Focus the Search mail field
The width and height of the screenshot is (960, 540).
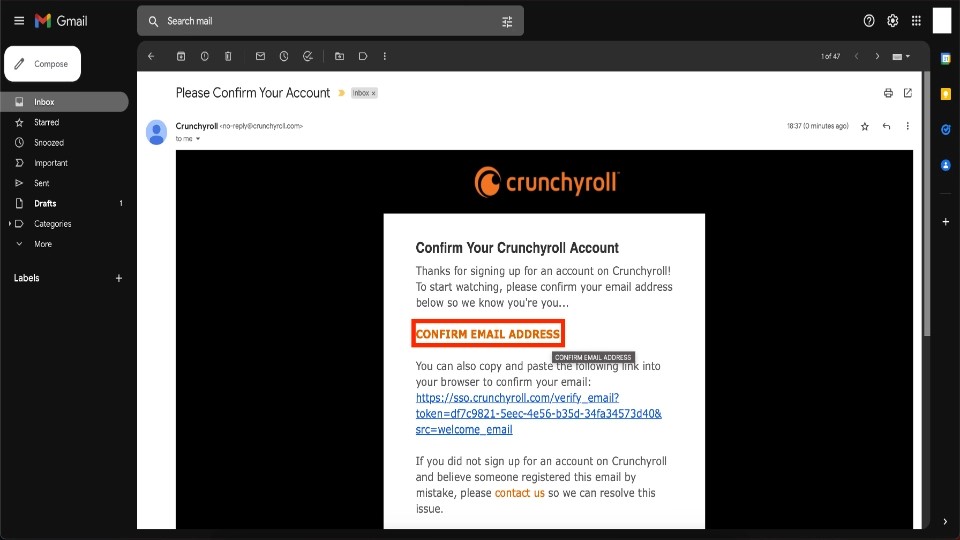tap(331, 21)
